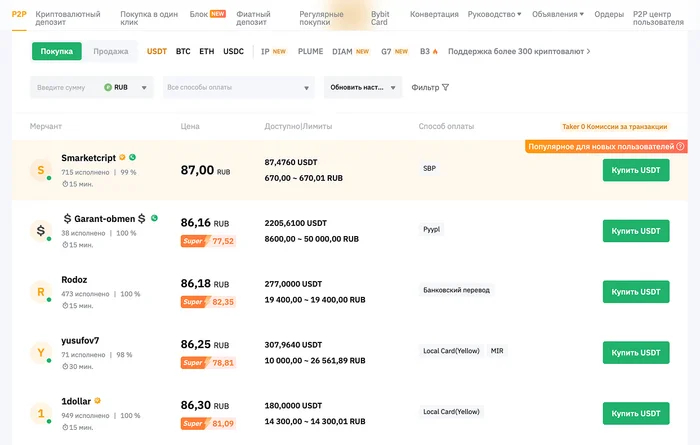This screenshot has width=700, height=445.
Task: Click the question mark icon on popular banner
Action: pos(680,147)
